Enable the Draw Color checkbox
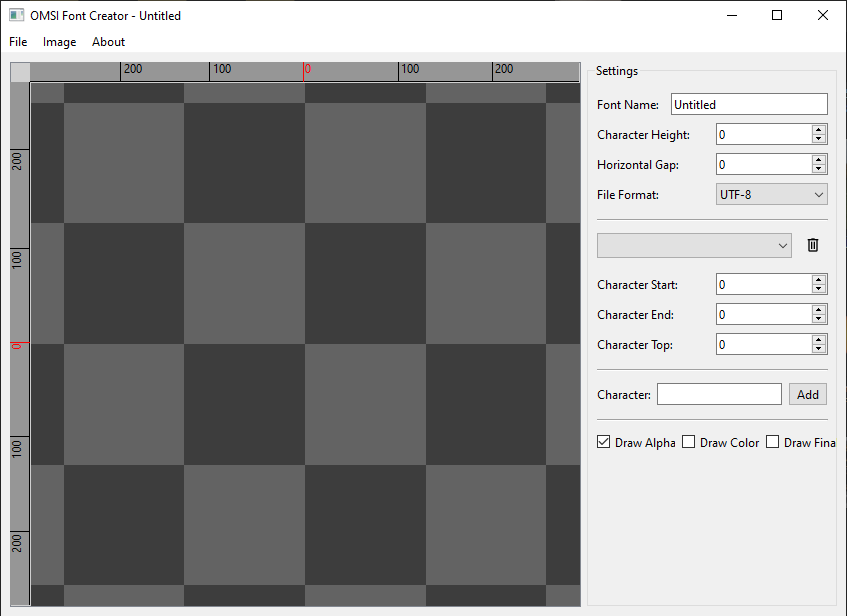The width and height of the screenshot is (847, 616). tap(689, 442)
